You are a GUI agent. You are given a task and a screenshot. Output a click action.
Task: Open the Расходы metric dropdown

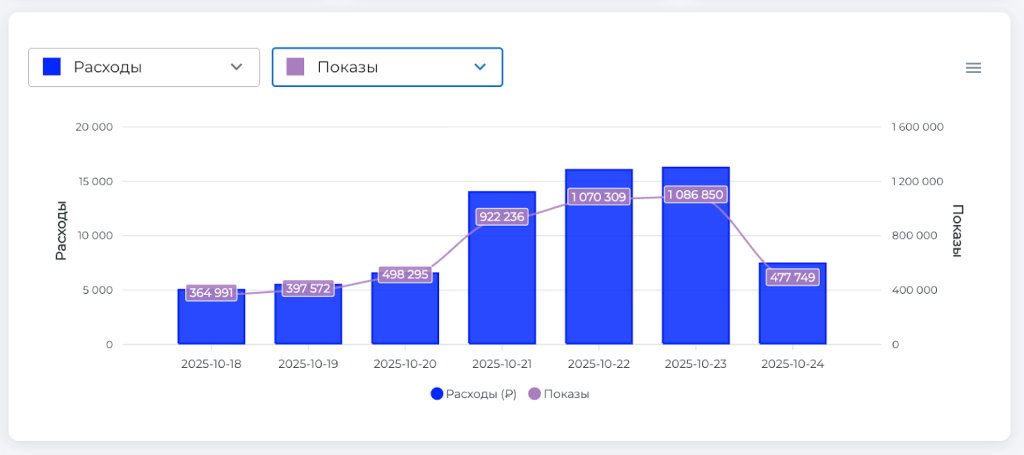[x=143, y=67]
